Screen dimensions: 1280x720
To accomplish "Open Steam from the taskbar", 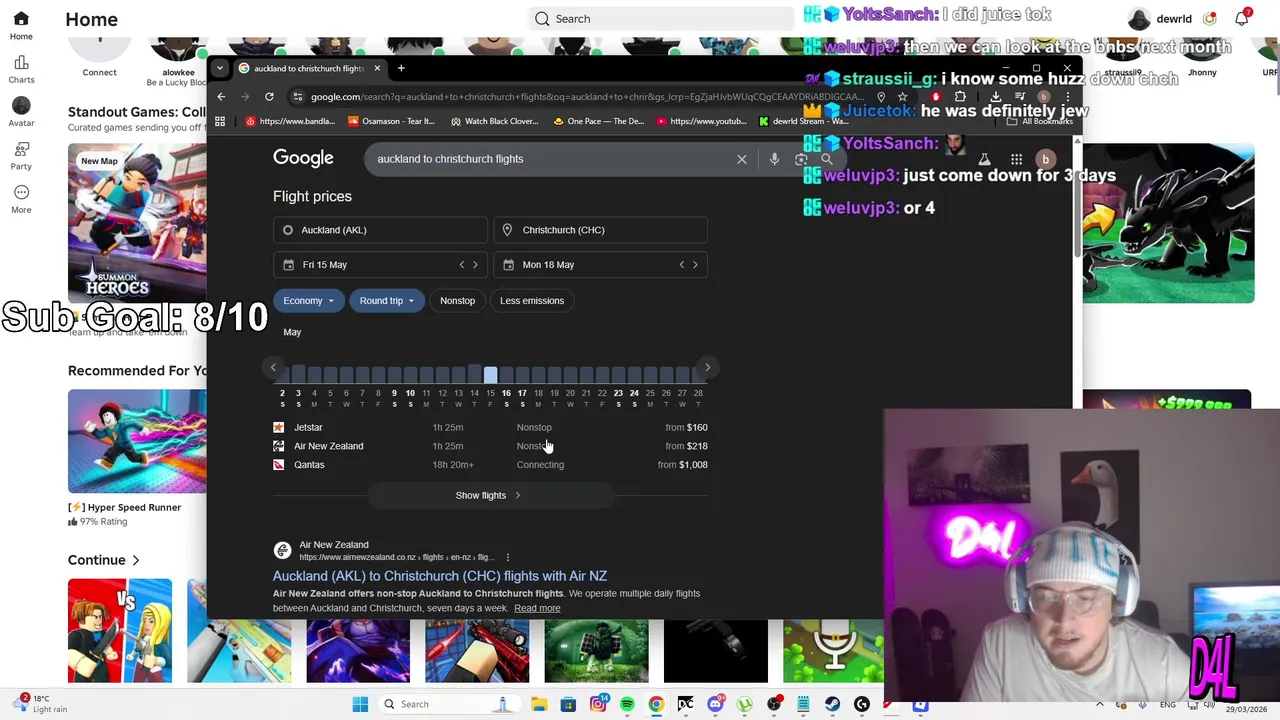I will [x=832, y=704].
